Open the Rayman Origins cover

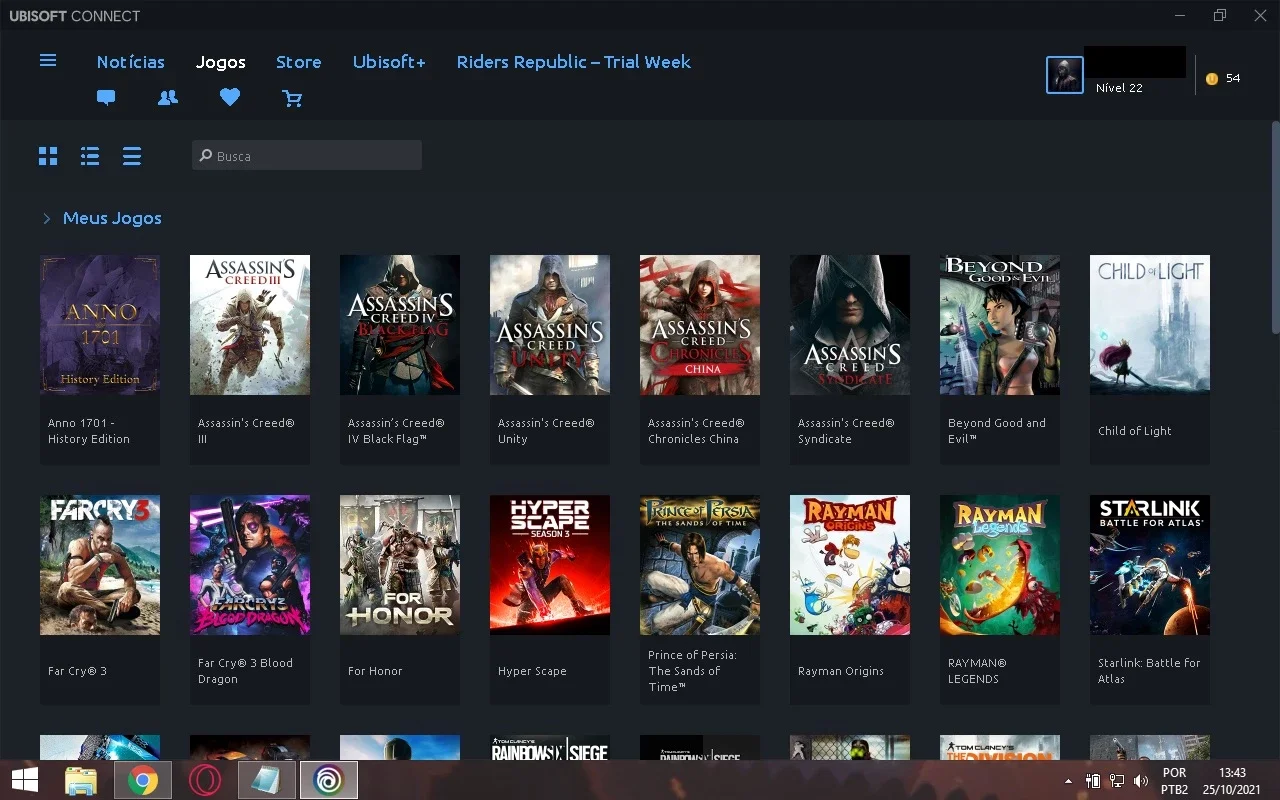pyautogui.click(x=850, y=565)
